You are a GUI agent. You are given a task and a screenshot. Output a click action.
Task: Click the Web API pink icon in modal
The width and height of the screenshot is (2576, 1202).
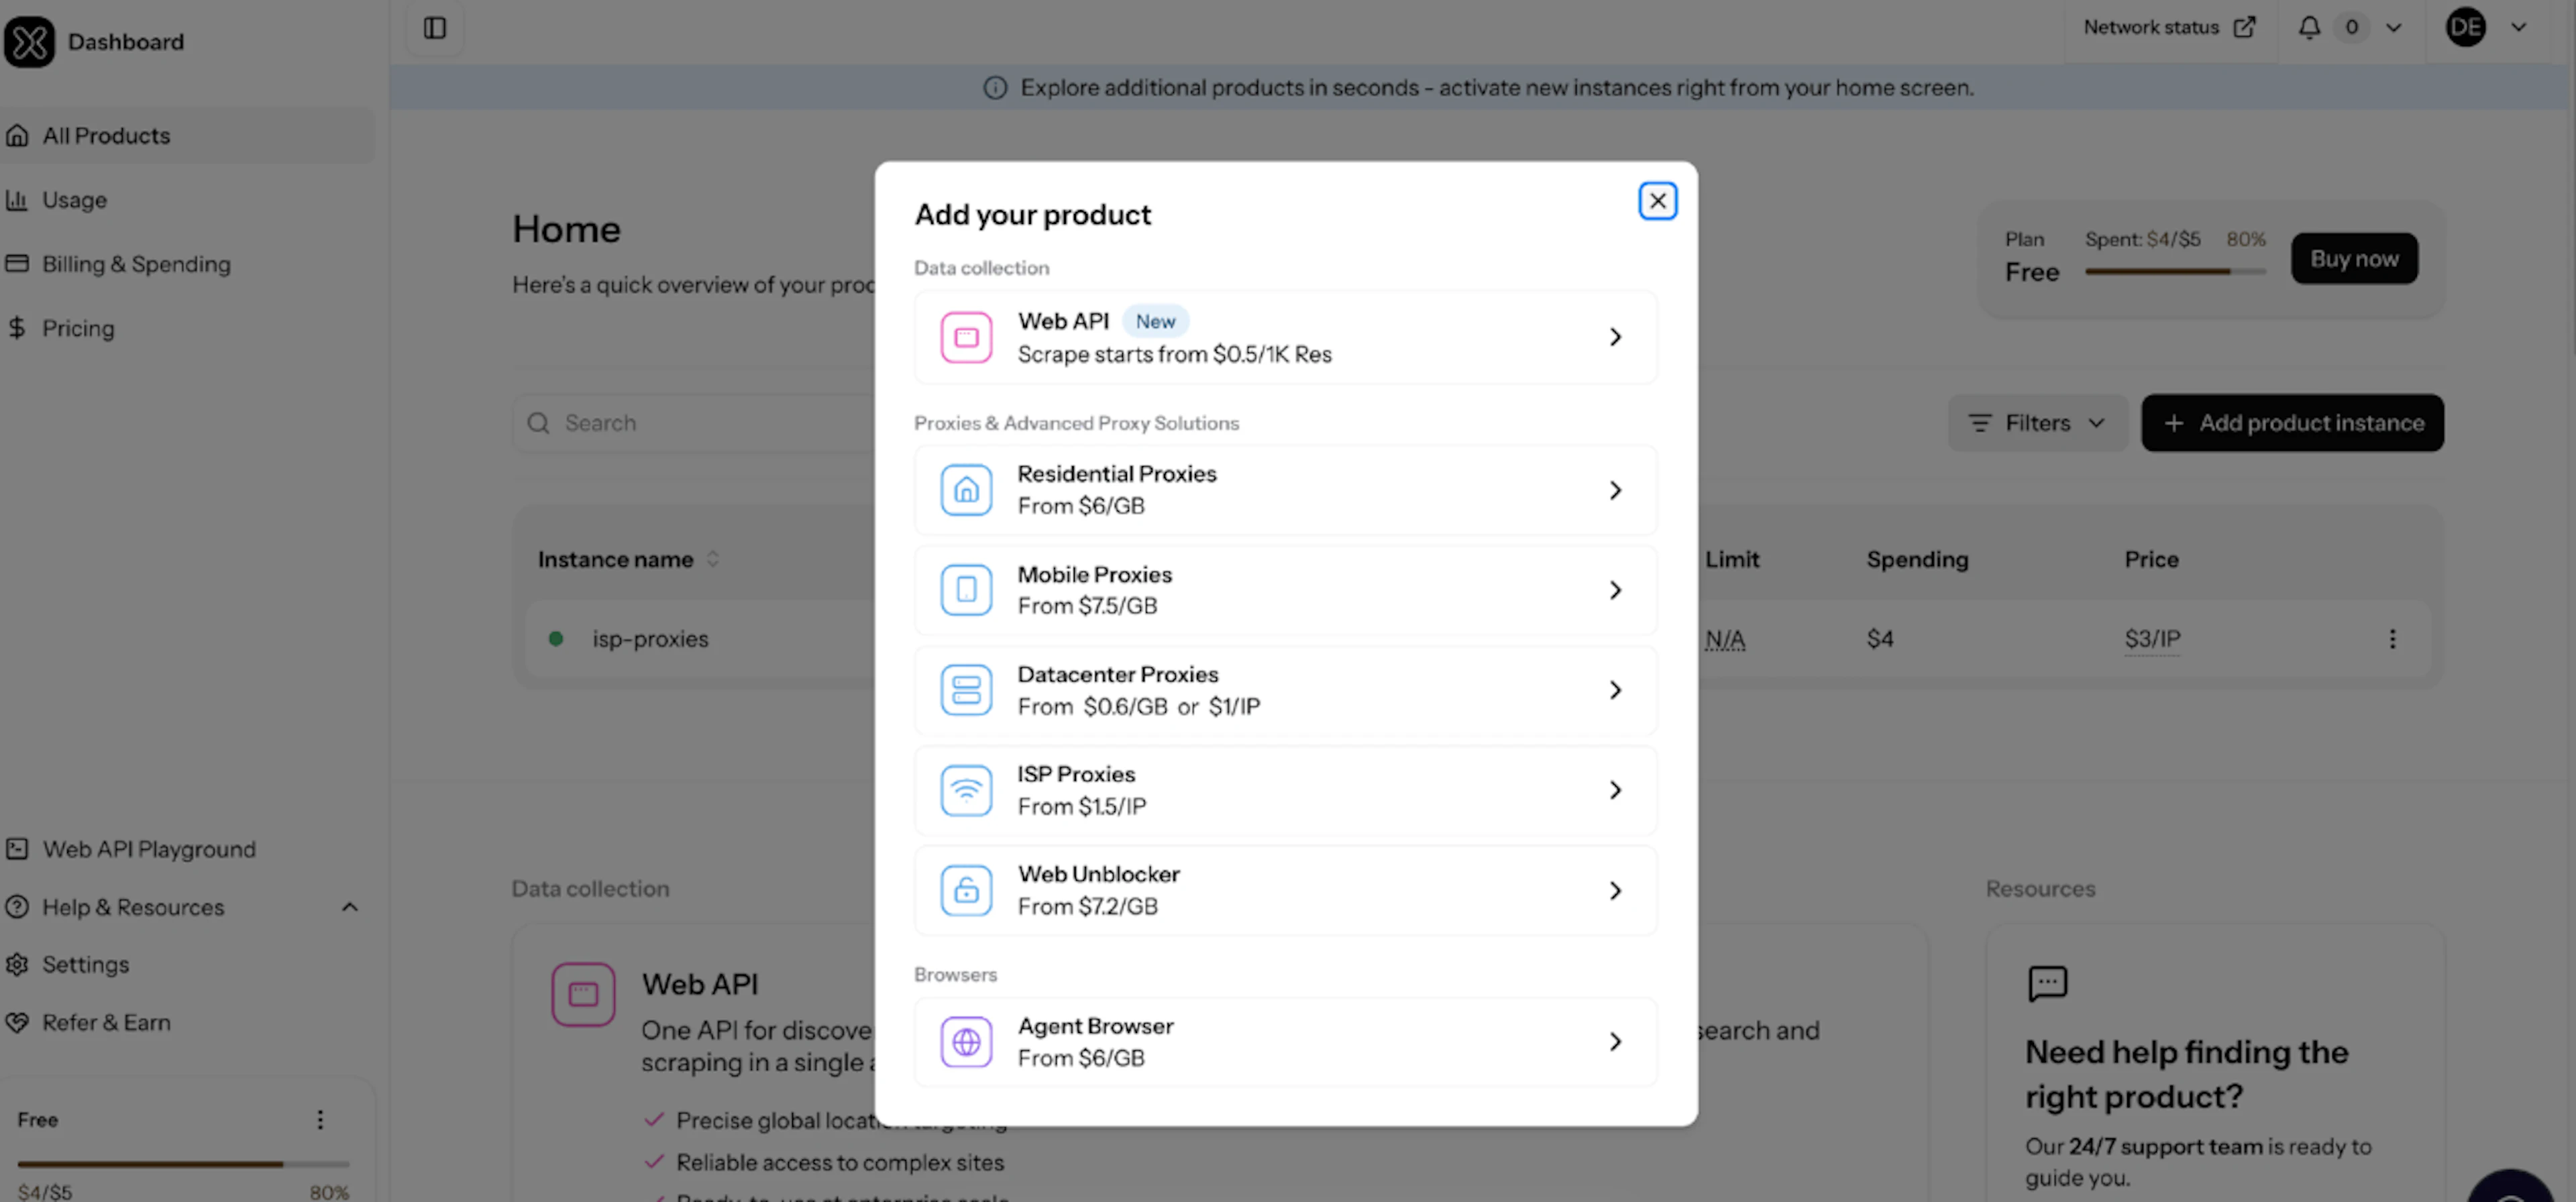coord(966,337)
